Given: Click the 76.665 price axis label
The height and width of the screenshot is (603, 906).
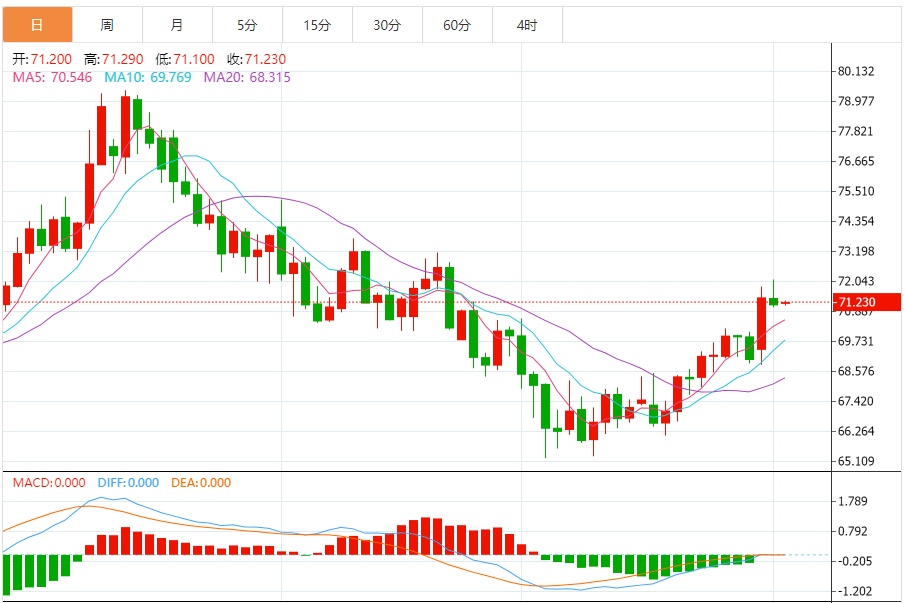Looking at the screenshot, I should [x=856, y=161].
